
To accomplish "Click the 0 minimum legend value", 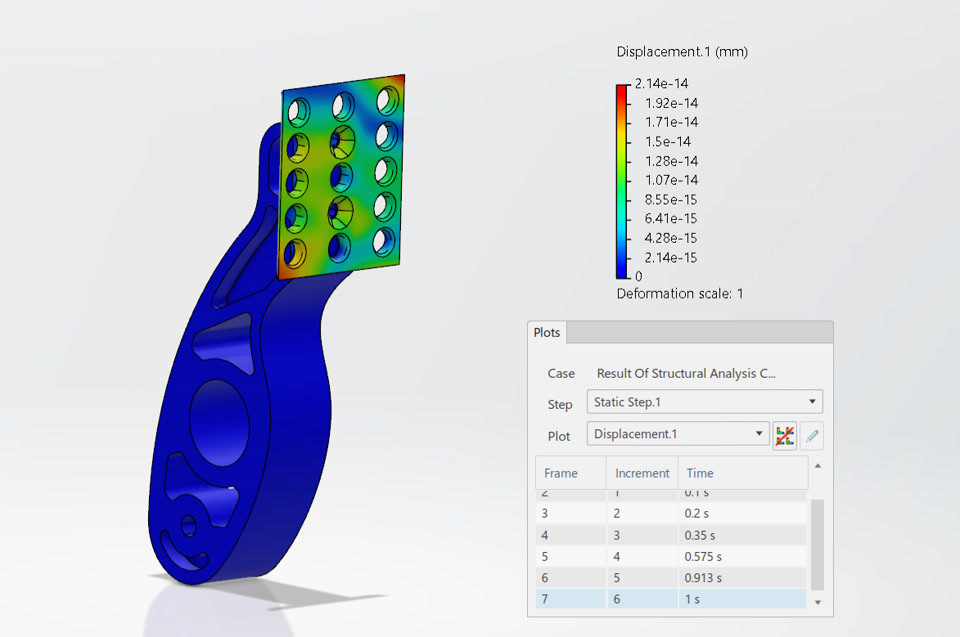I will [x=639, y=276].
